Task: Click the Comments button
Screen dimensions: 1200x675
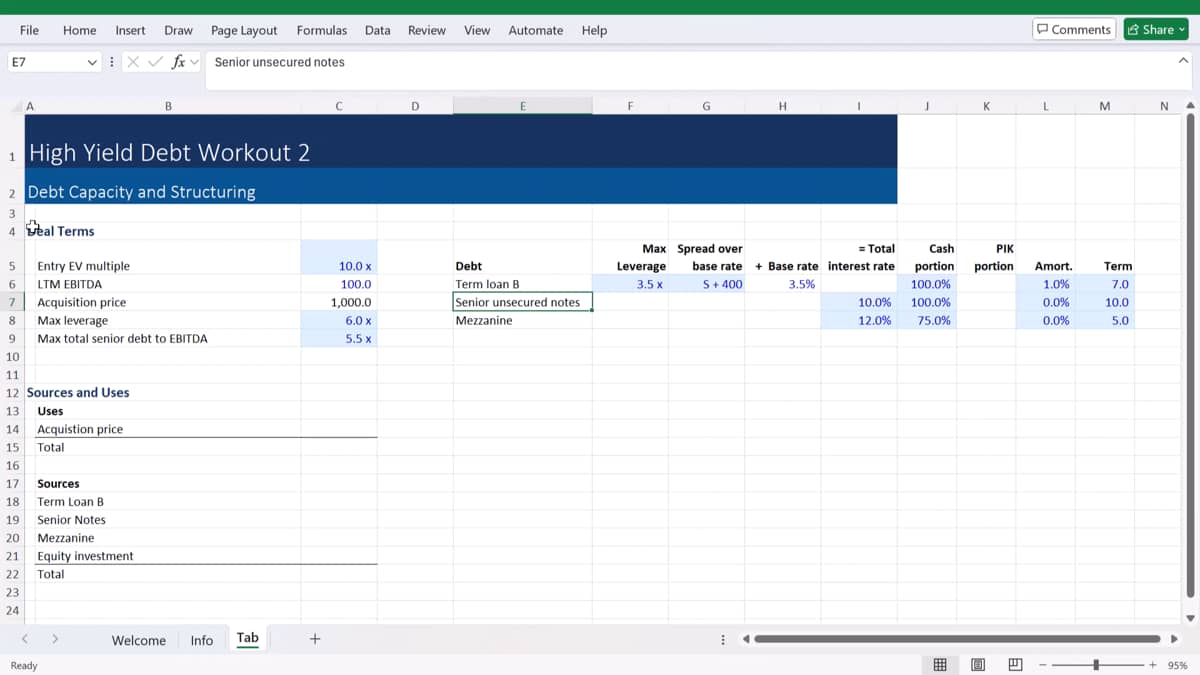Action: (1074, 29)
